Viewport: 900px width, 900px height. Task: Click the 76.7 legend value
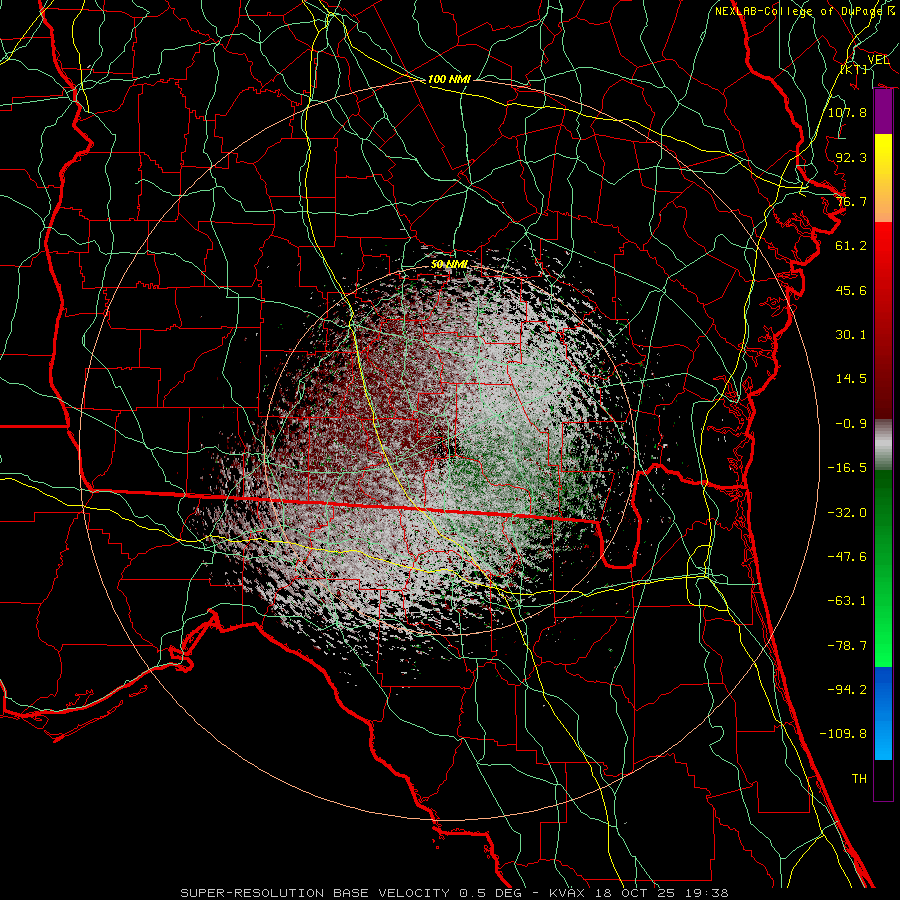(x=851, y=201)
